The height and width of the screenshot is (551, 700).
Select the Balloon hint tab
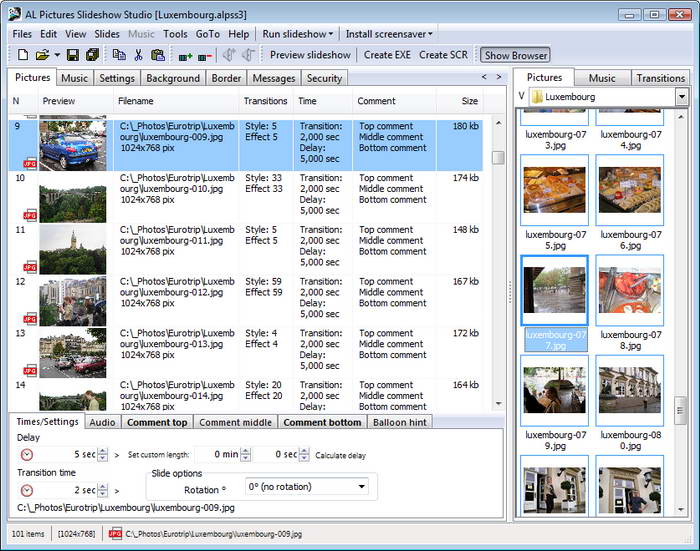coord(400,422)
